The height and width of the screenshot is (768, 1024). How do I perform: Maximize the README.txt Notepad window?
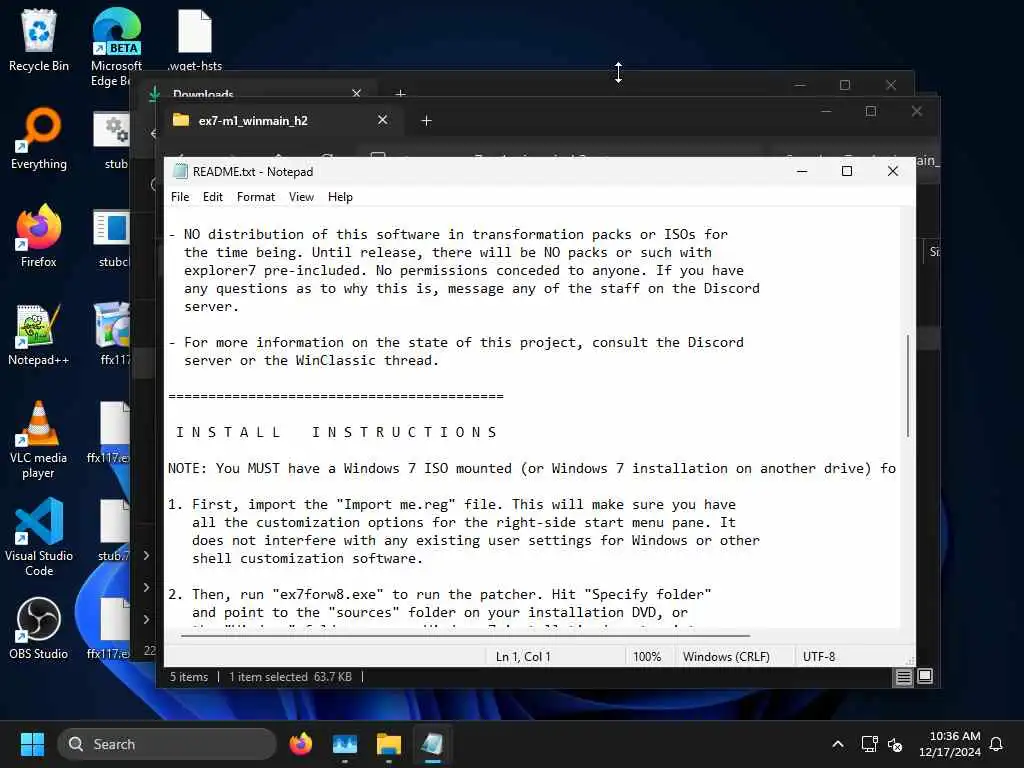(x=847, y=171)
